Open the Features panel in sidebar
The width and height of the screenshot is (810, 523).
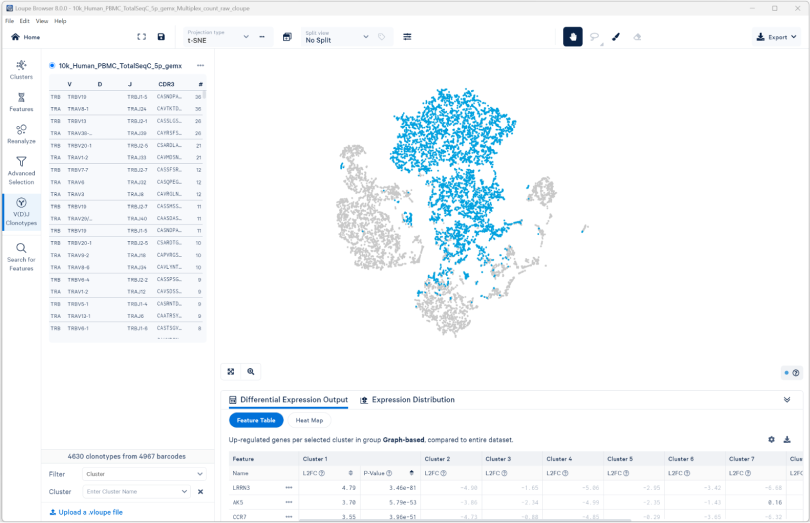click(21, 101)
